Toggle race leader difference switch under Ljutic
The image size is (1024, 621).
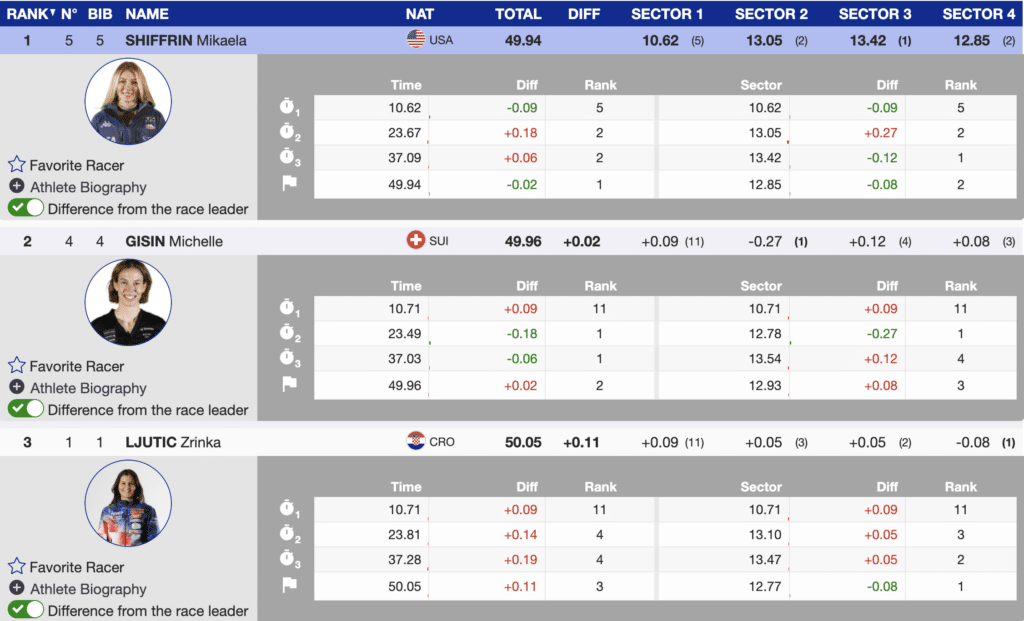pos(26,610)
